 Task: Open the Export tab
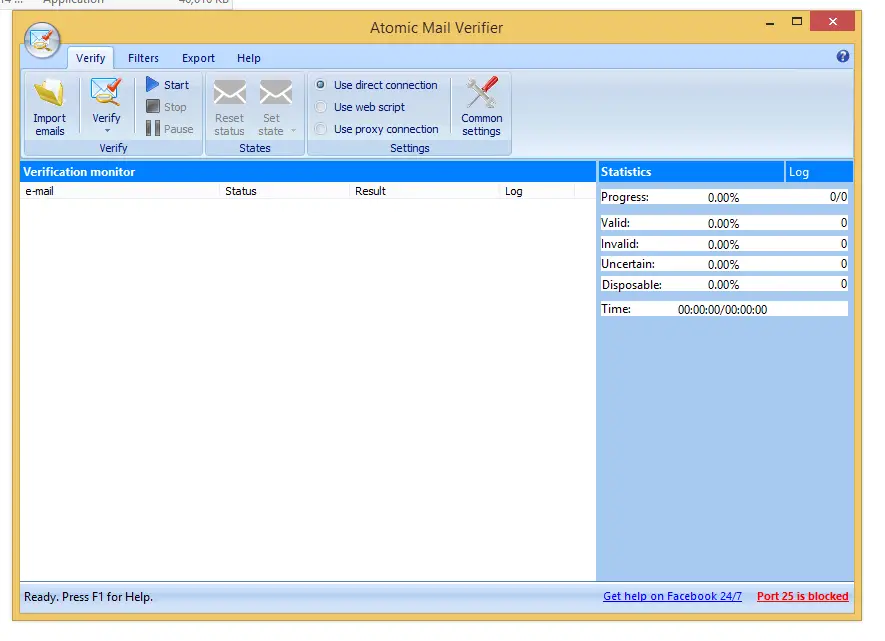[x=197, y=58]
